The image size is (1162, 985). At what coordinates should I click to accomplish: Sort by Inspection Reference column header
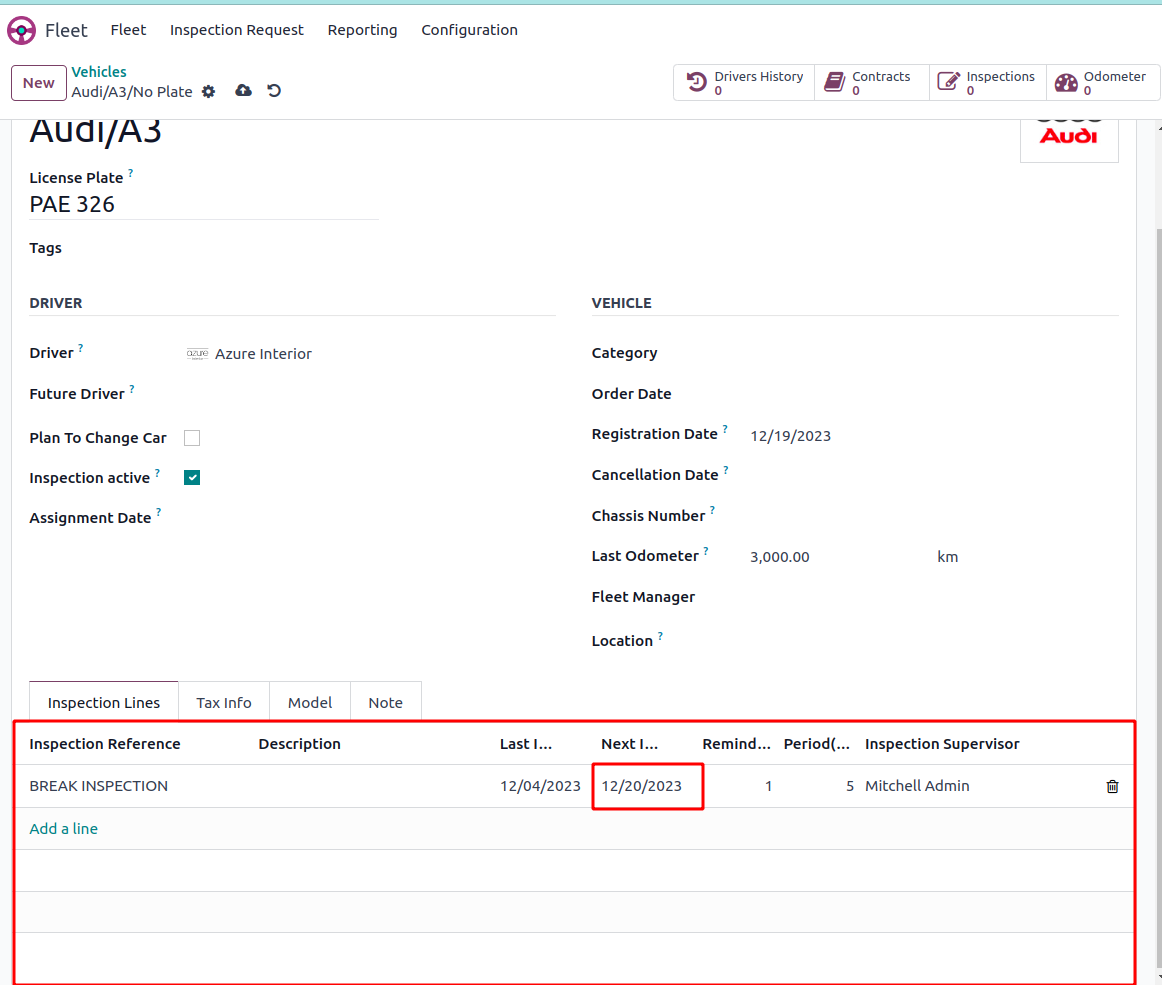tap(104, 744)
